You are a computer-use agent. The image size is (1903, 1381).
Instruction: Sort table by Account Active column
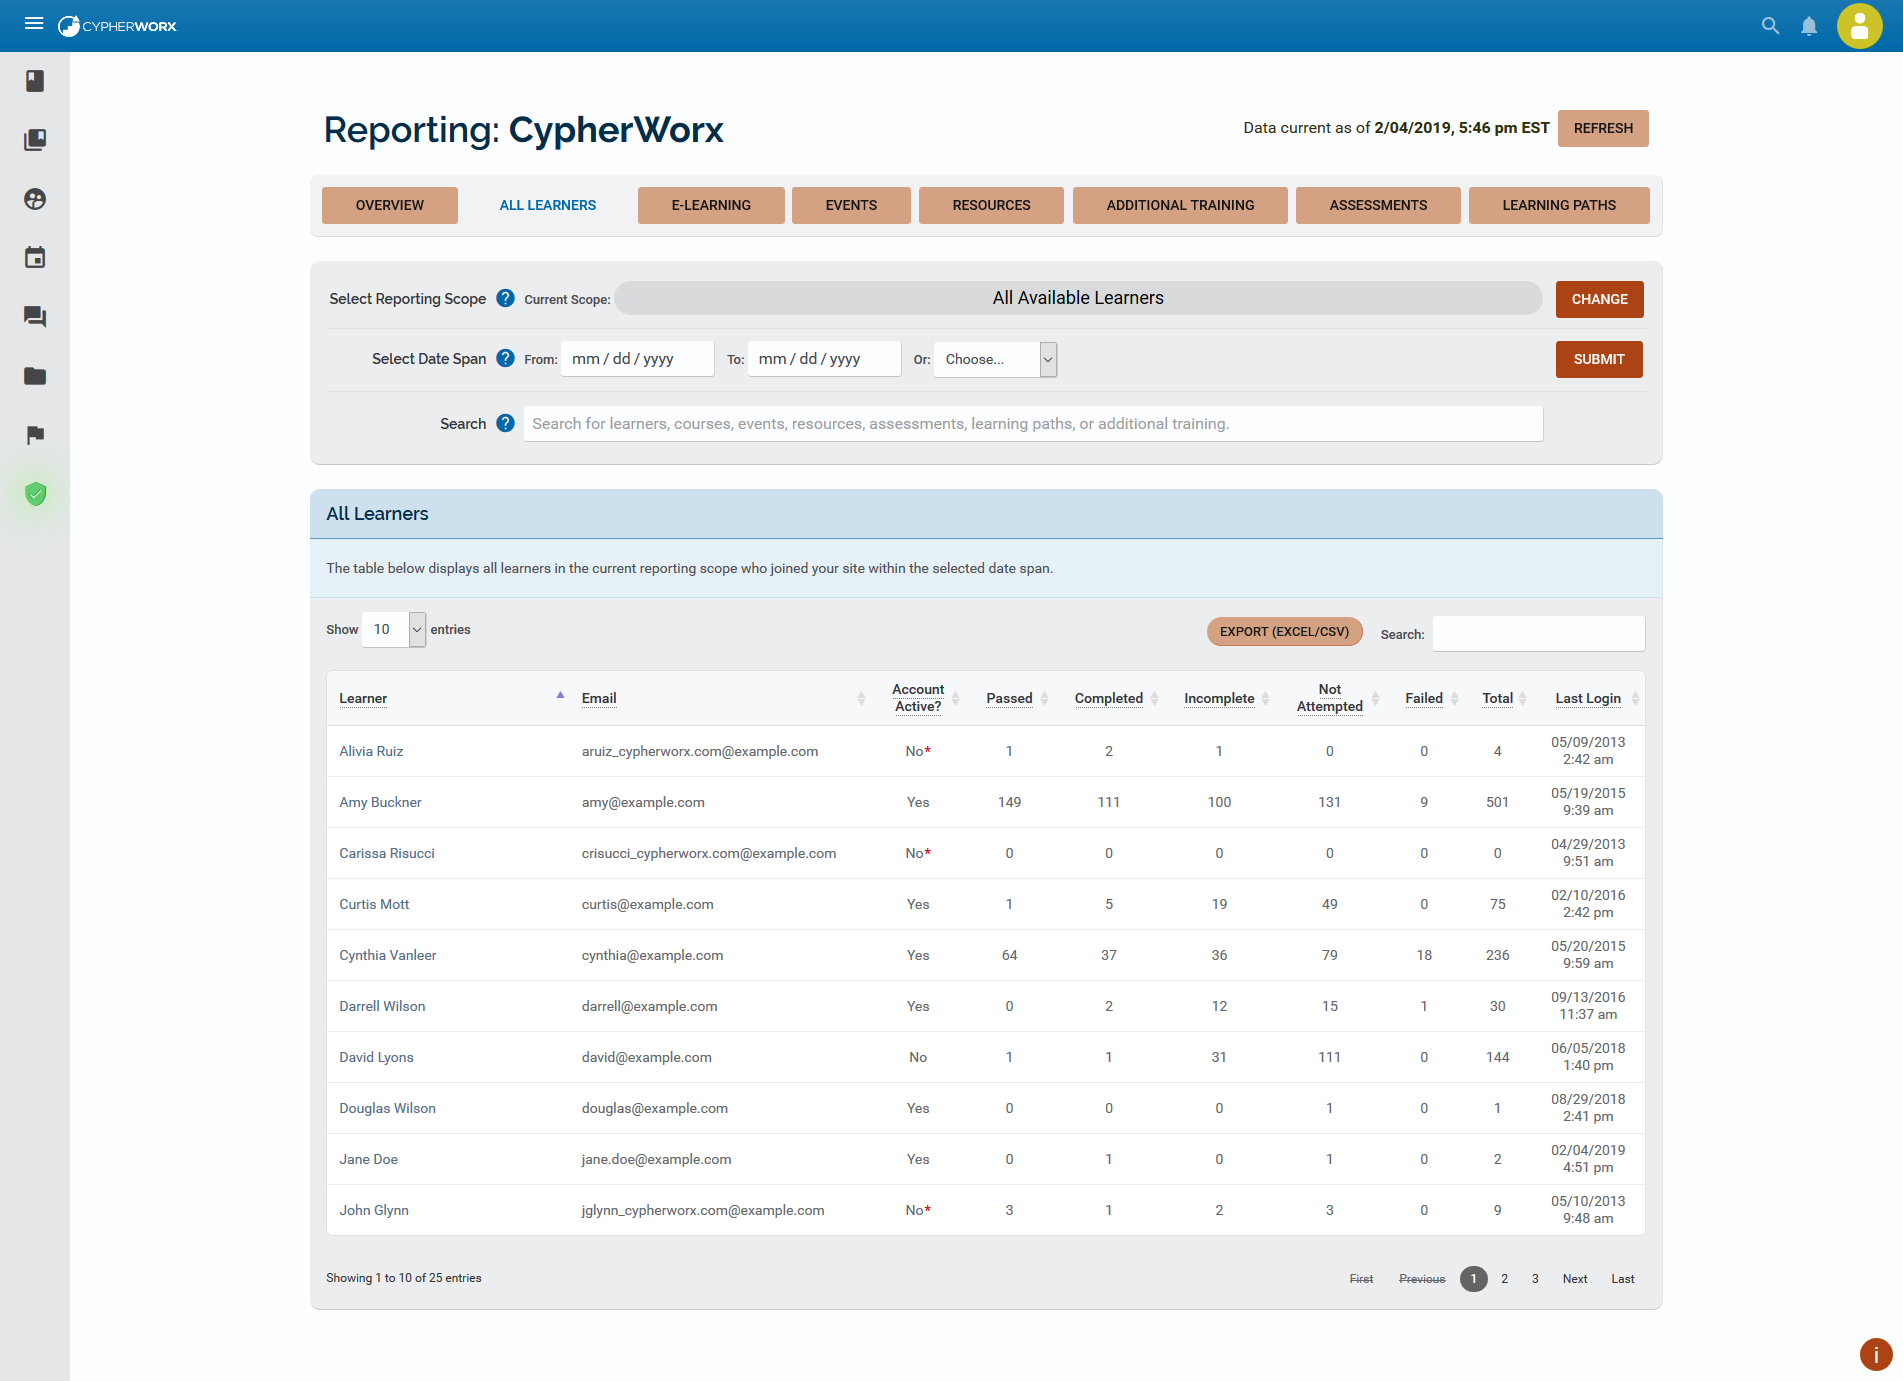pos(918,698)
